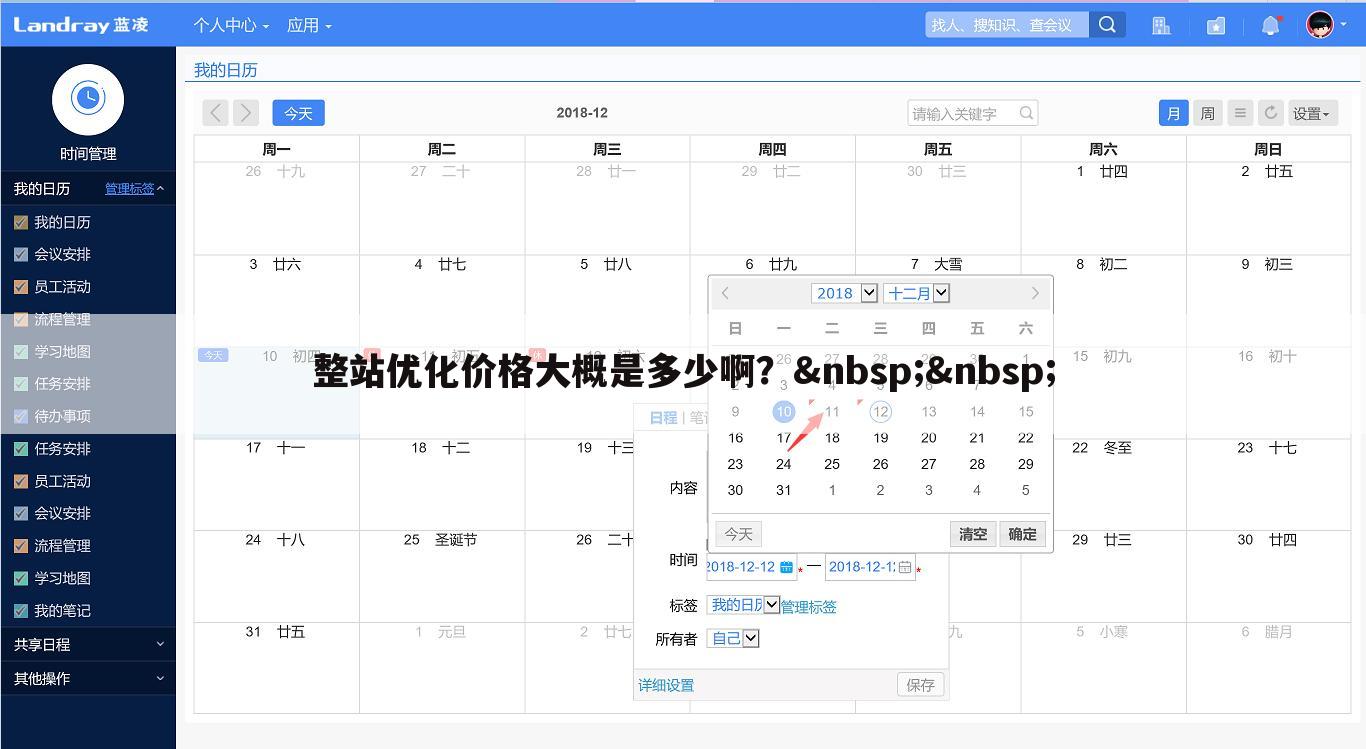Screen dimensions: 1366x749
Task: Toggle 学习地图 checkbox right above 我的笔记
Action: [x=20, y=578]
